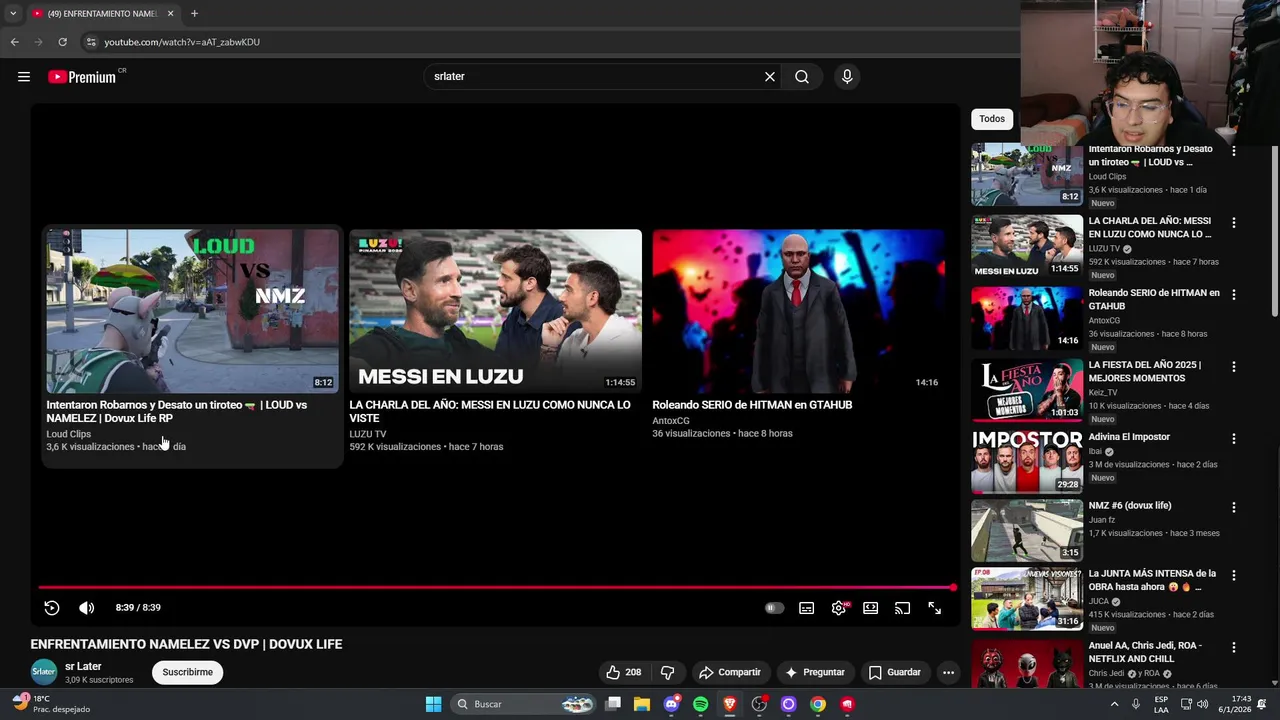Open options for sidebar 'LA JUNTA MÁS INTENSA'
Viewport: 1280px width, 720px height.
point(1233,576)
